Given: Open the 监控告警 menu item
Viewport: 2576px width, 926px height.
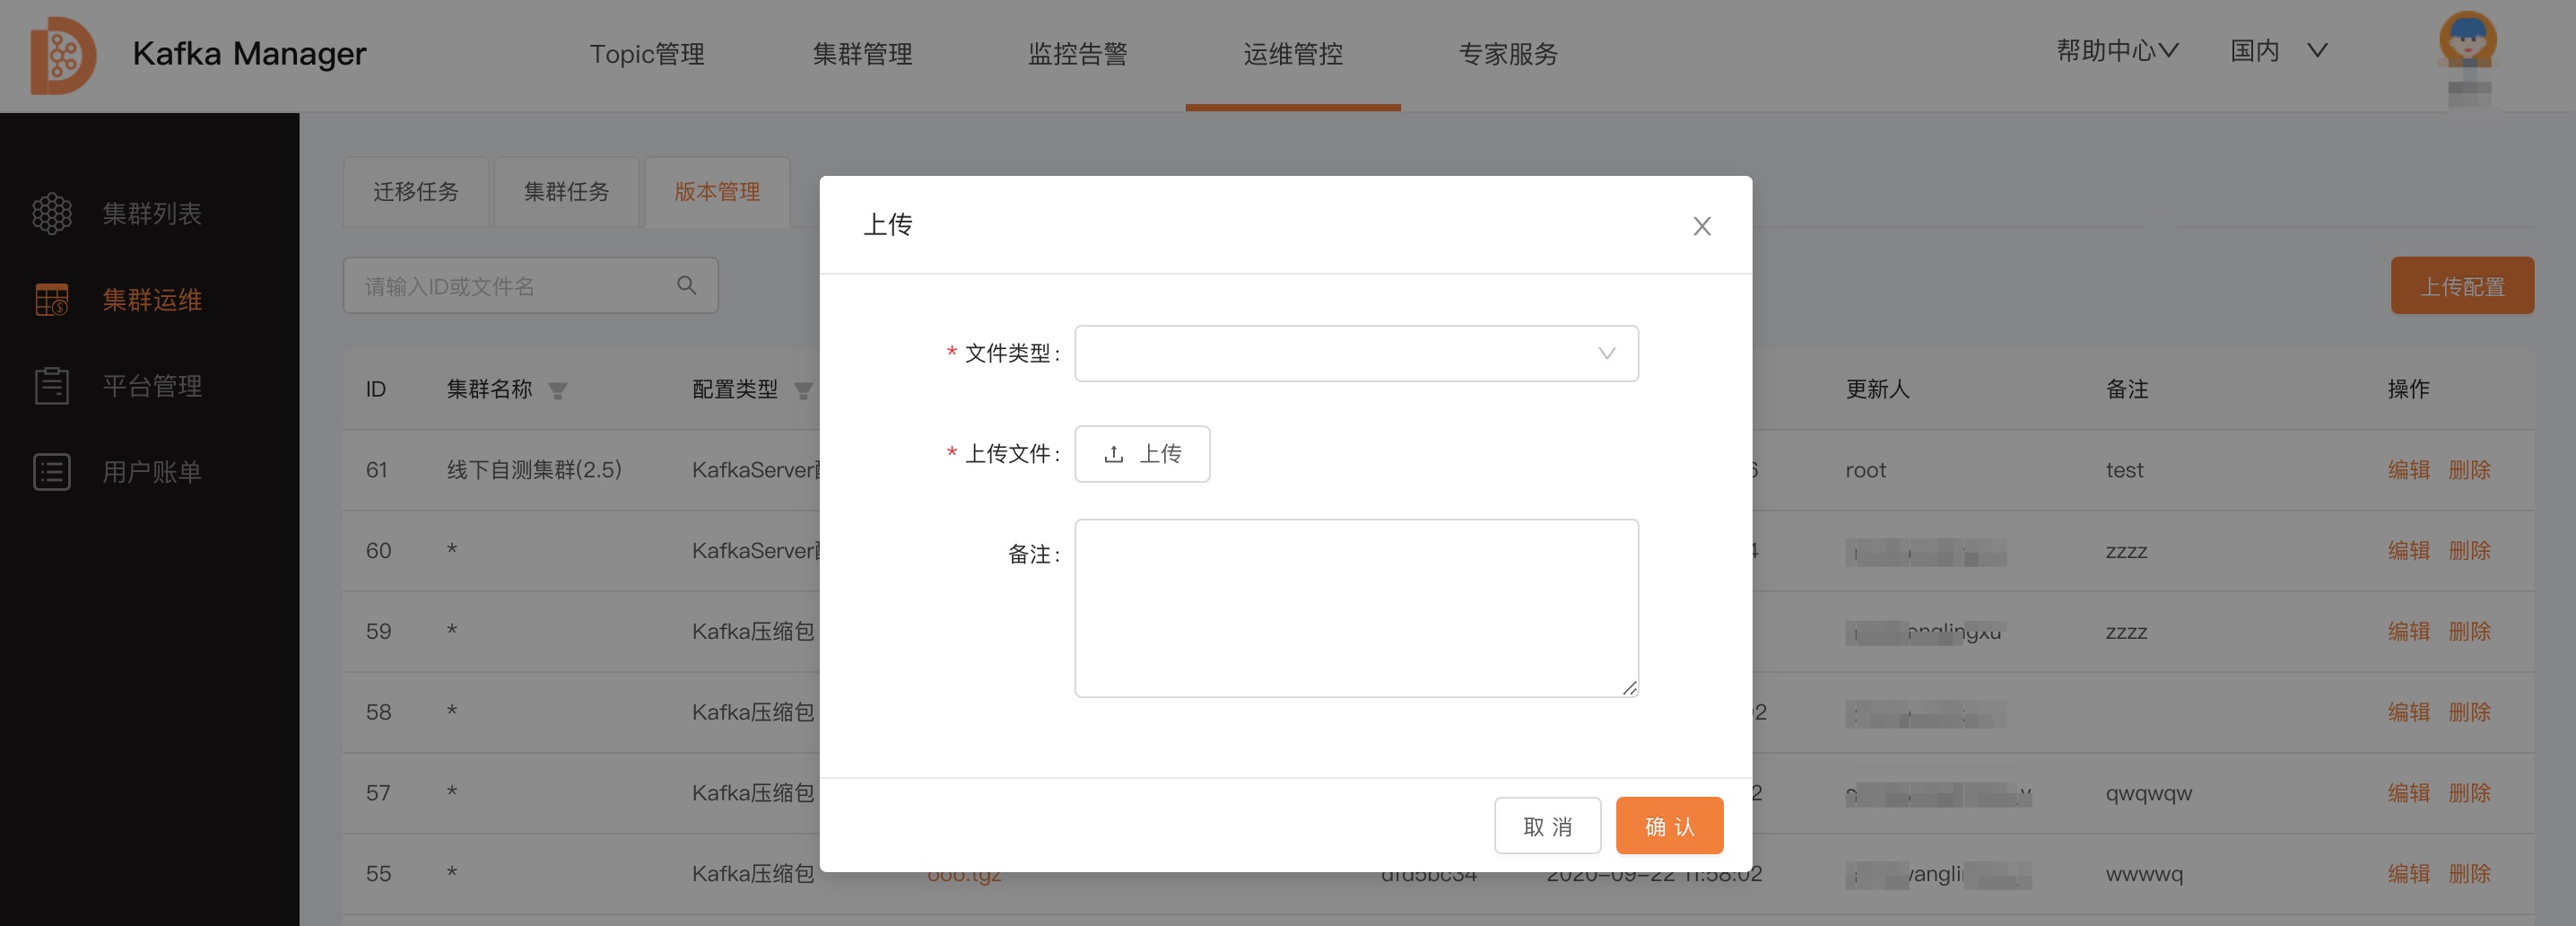Looking at the screenshot, I should 1077,54.
